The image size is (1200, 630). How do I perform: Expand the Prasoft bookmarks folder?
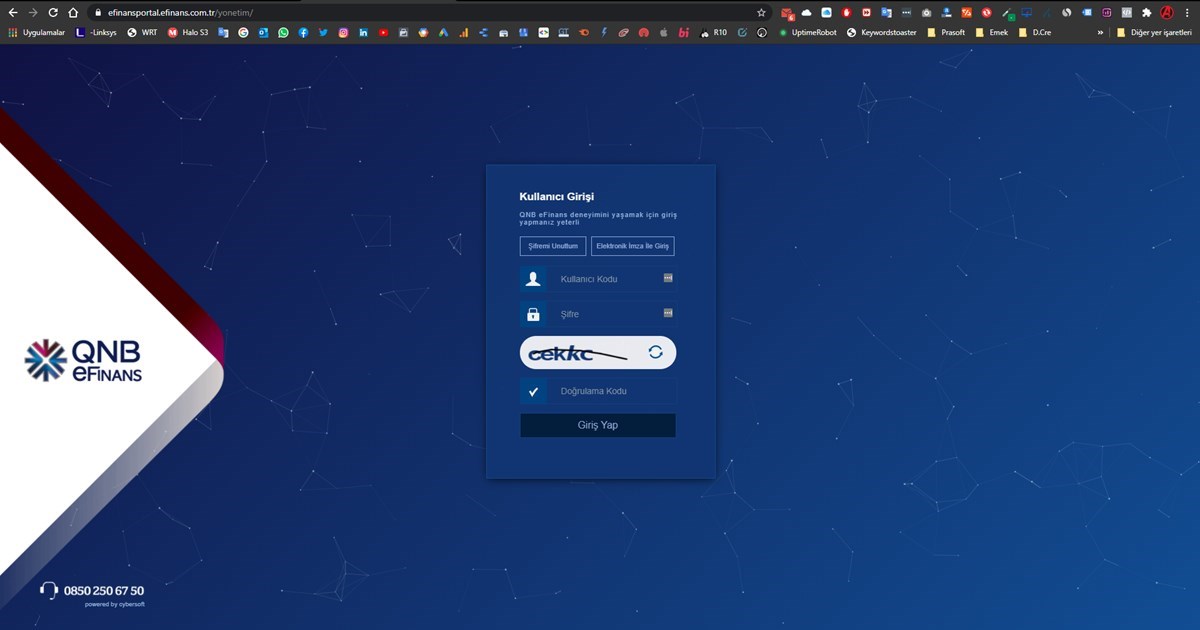[946, 32]
